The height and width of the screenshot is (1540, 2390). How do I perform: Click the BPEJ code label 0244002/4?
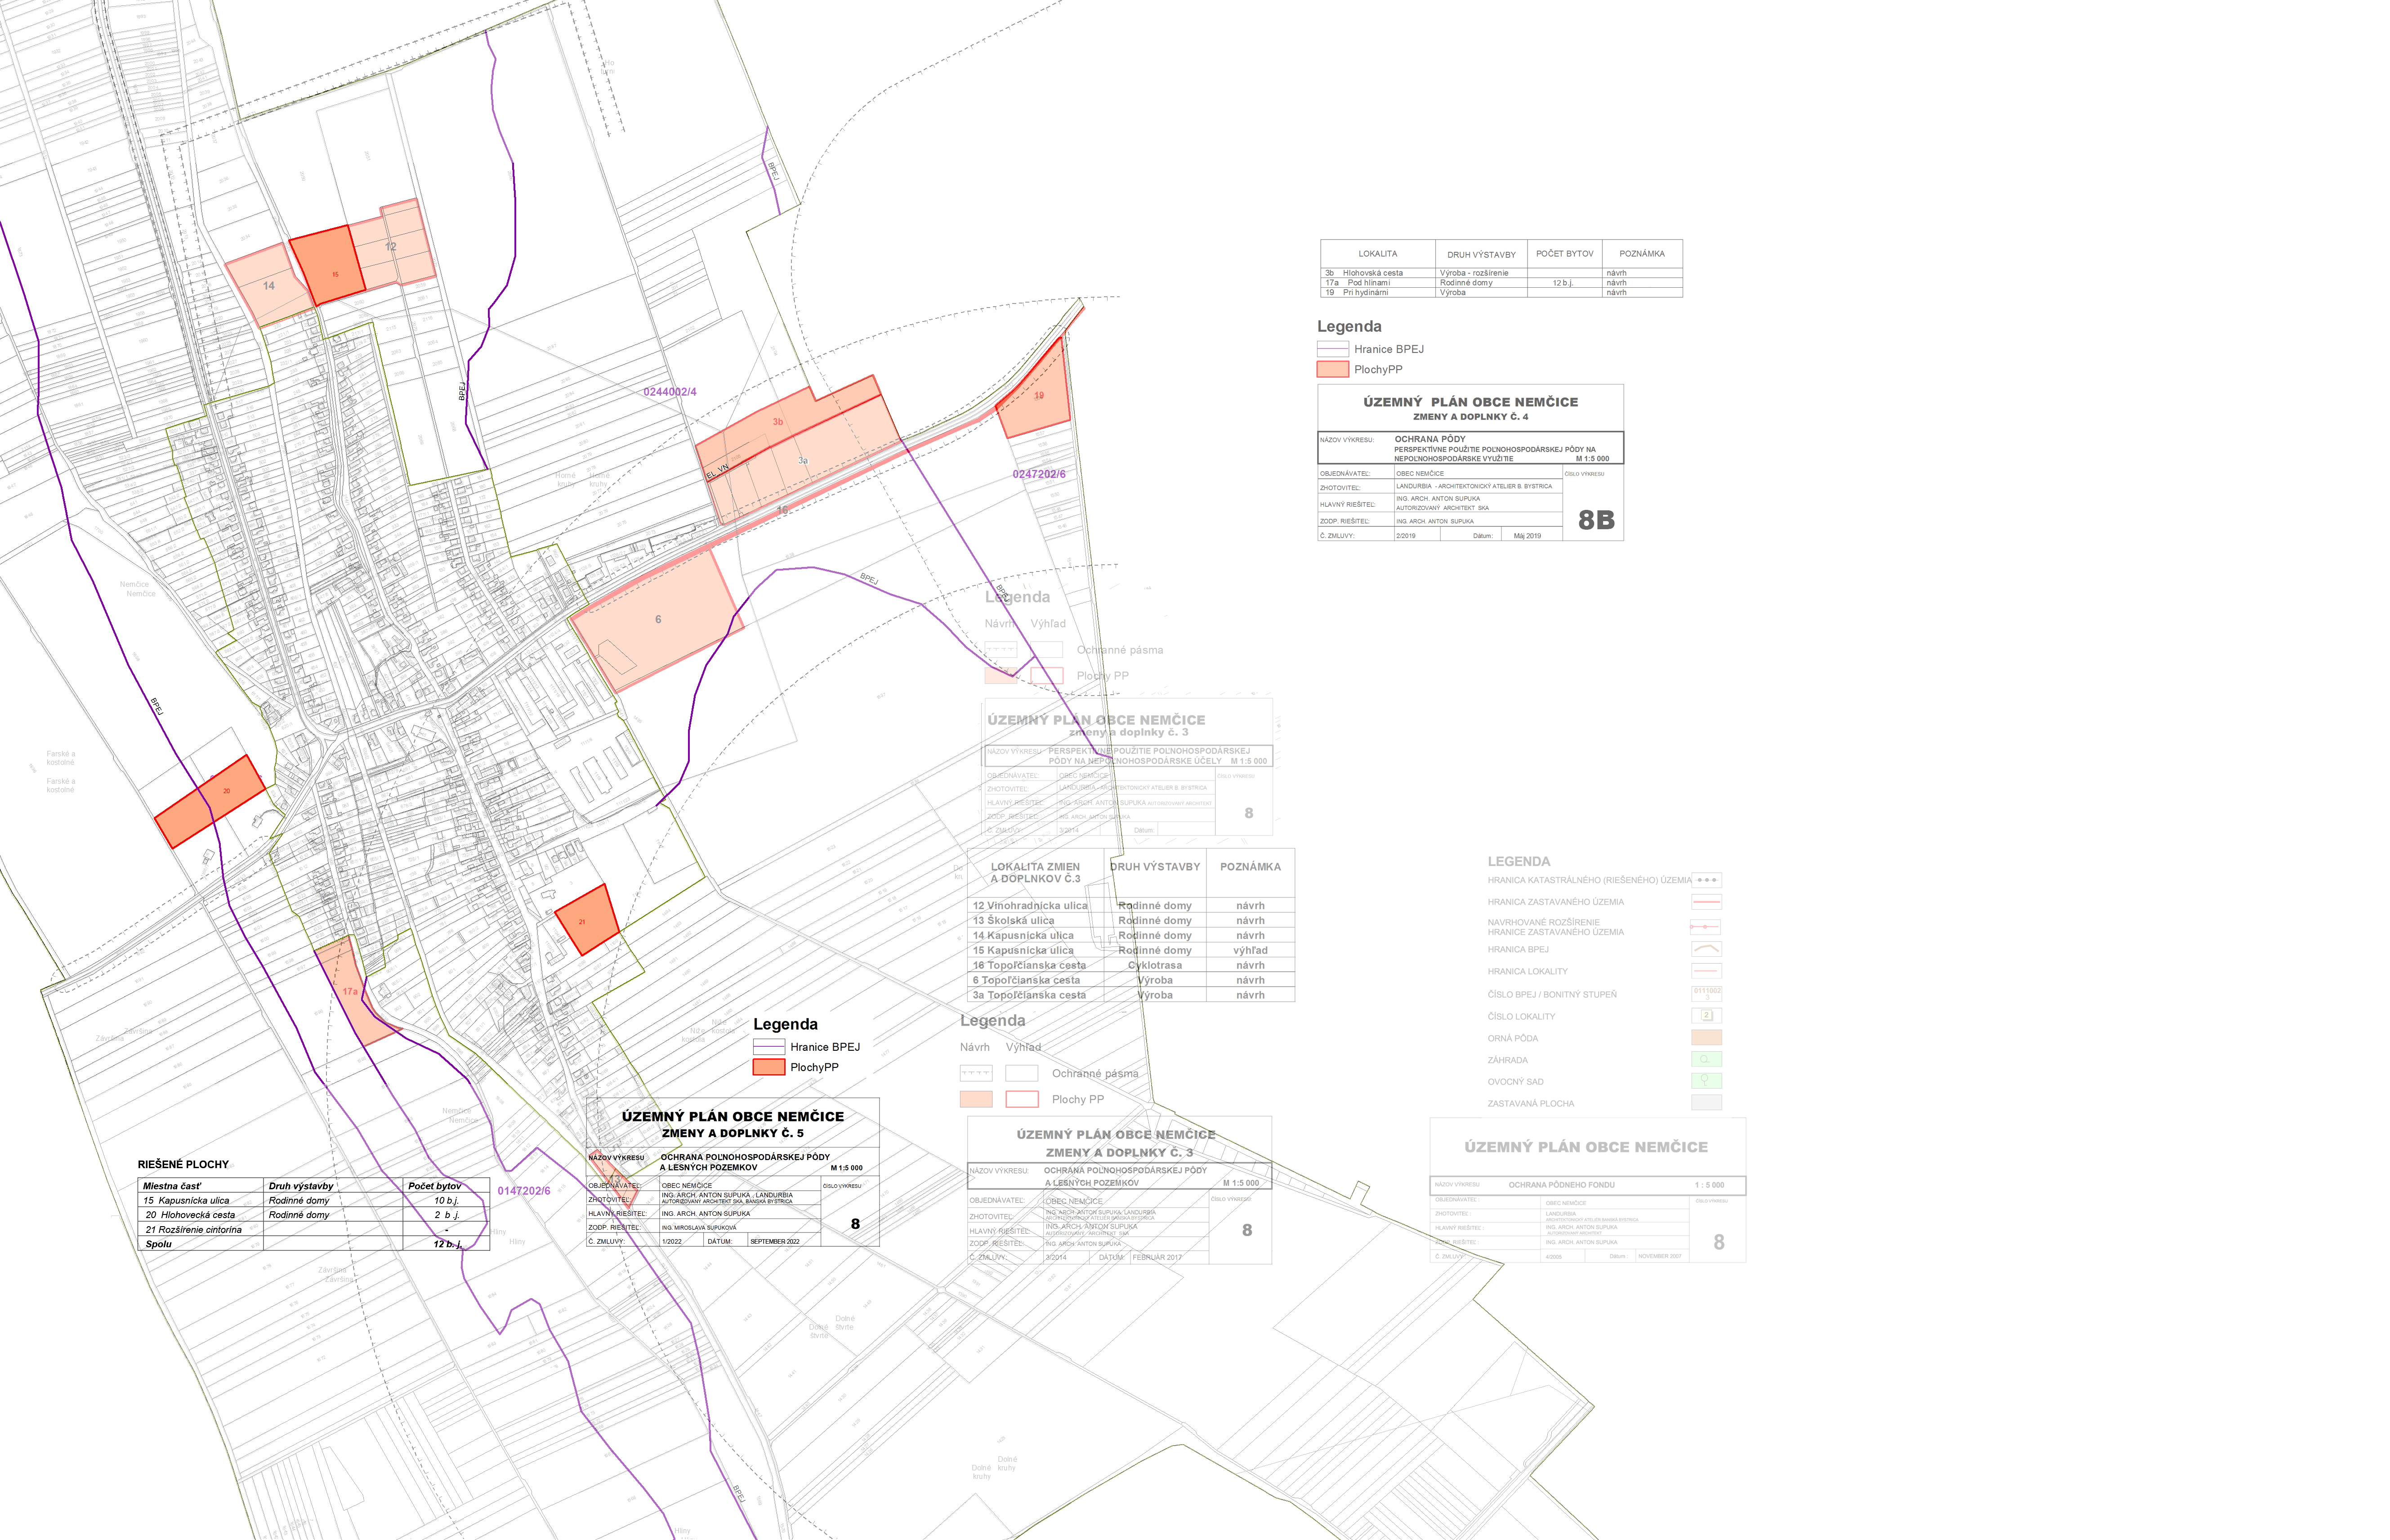[669, 392]
